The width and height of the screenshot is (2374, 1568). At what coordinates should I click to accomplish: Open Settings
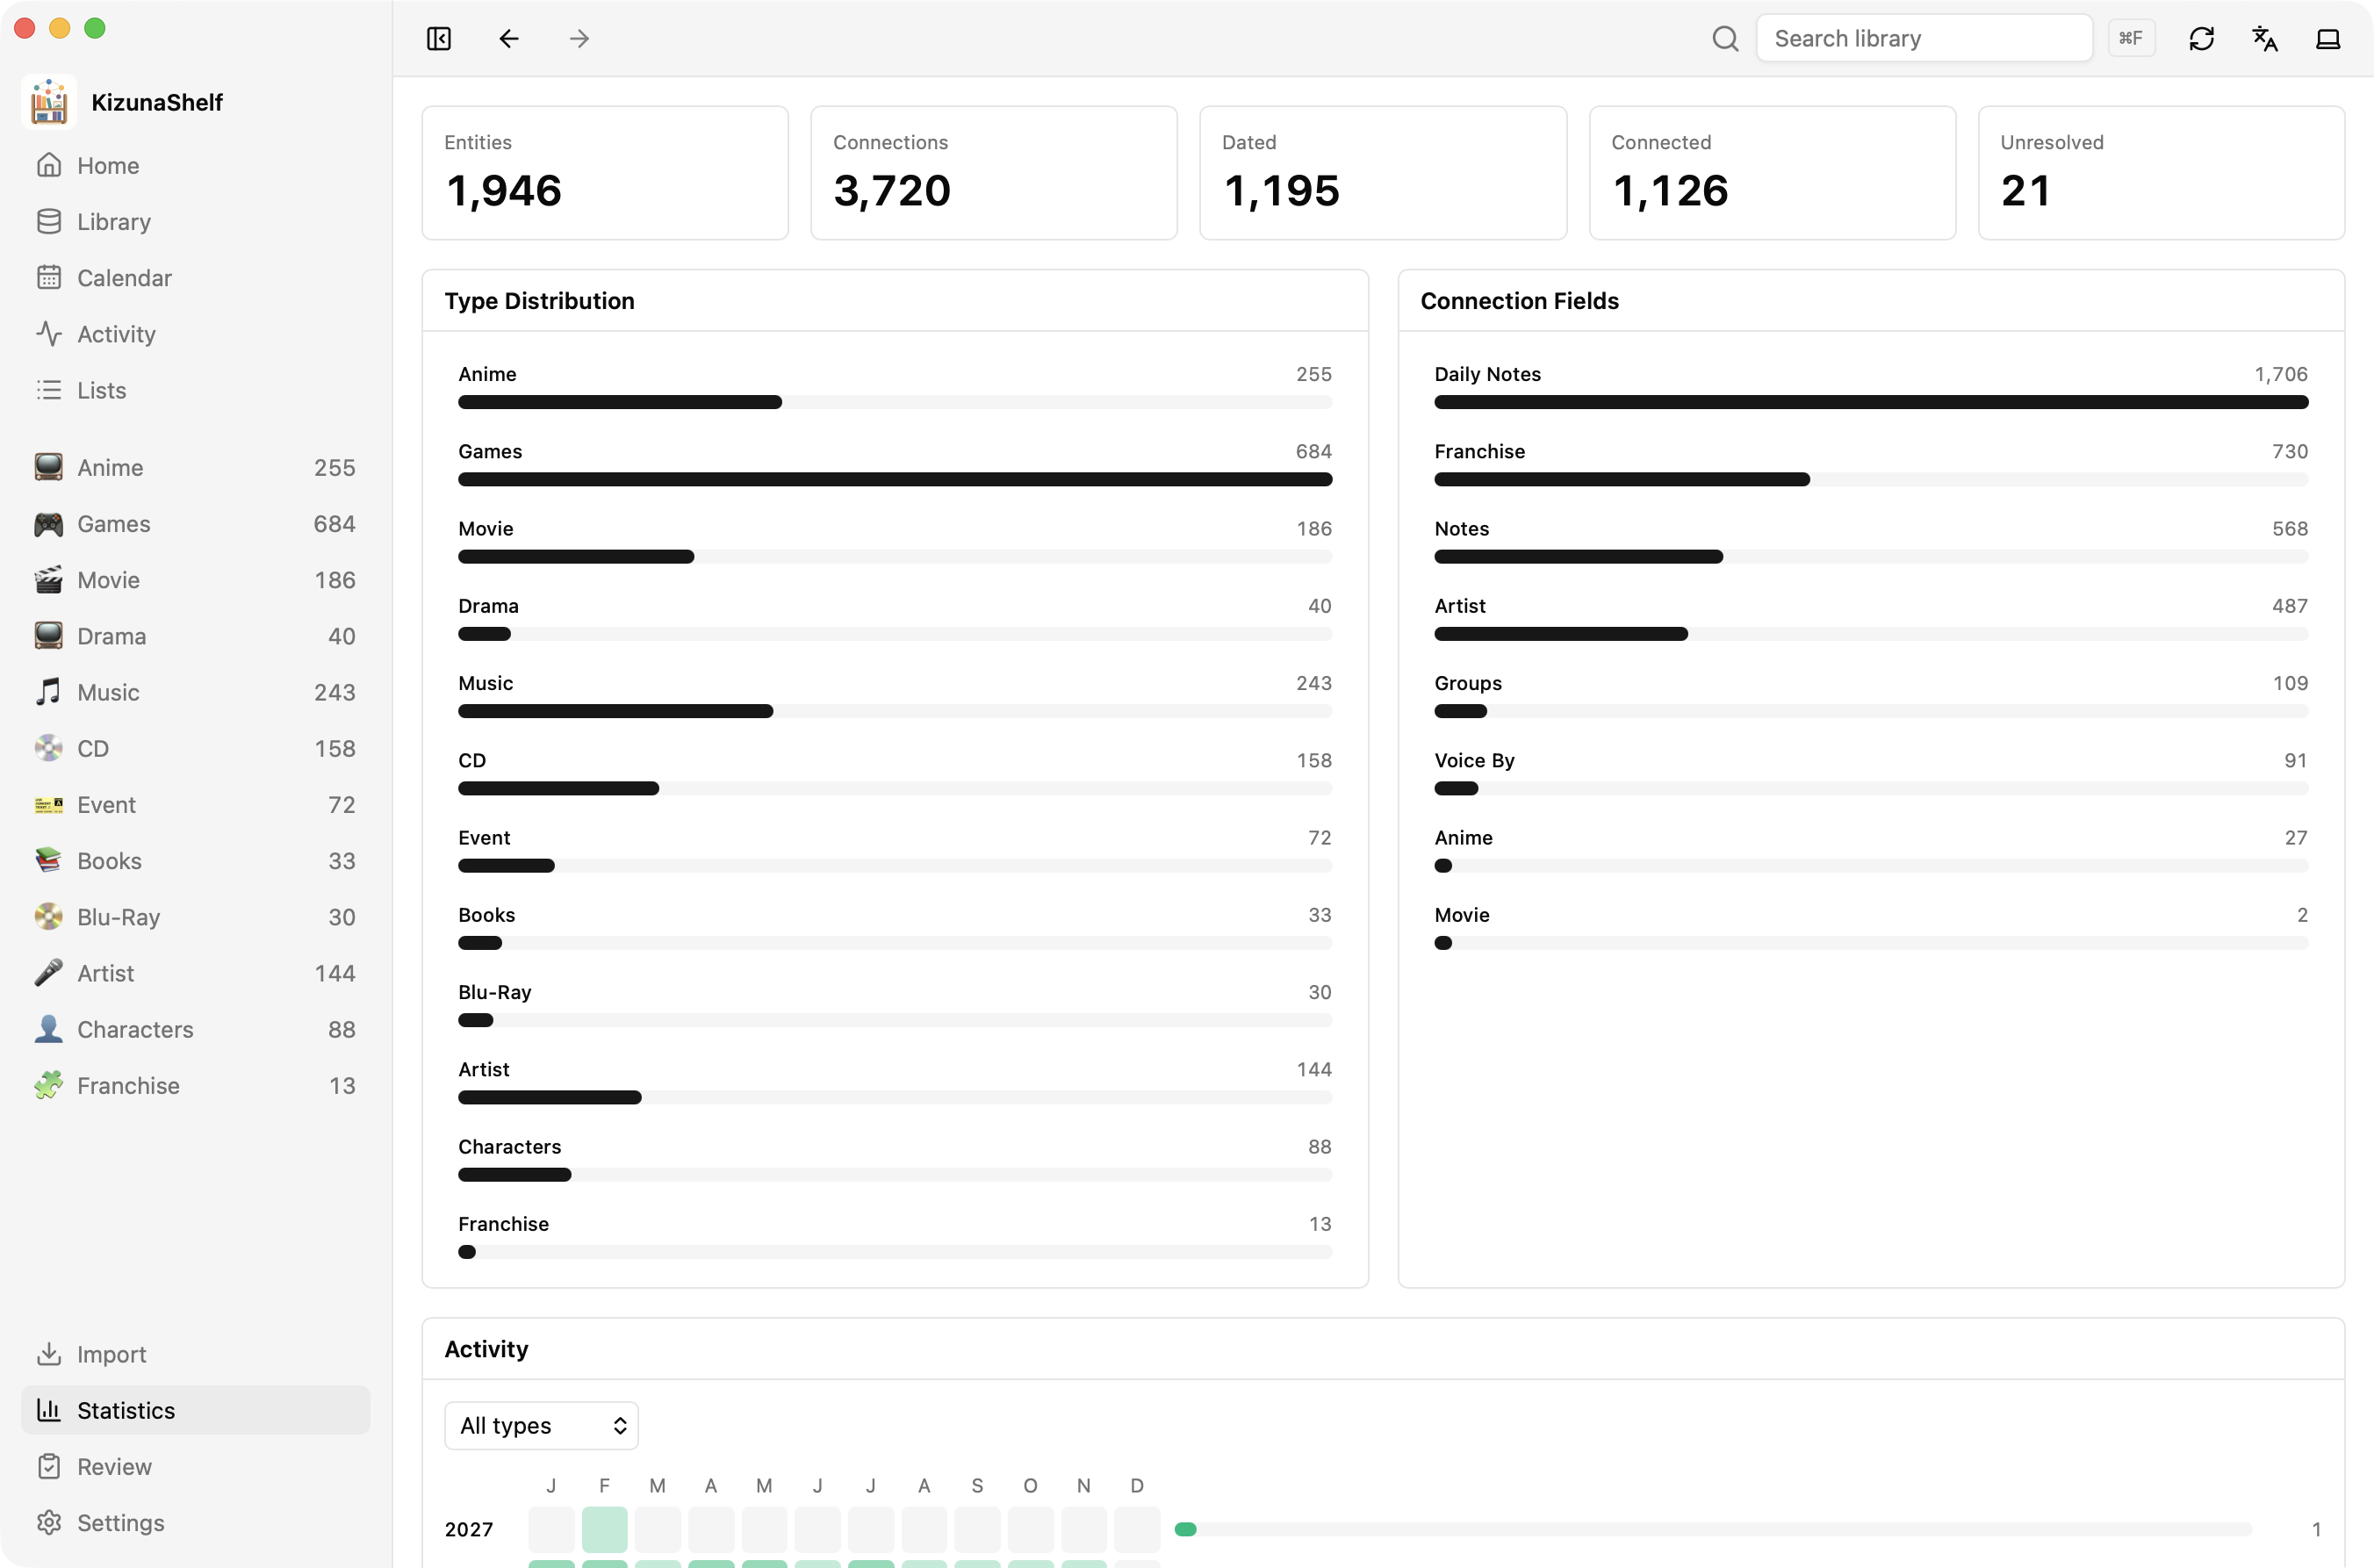196,1522
